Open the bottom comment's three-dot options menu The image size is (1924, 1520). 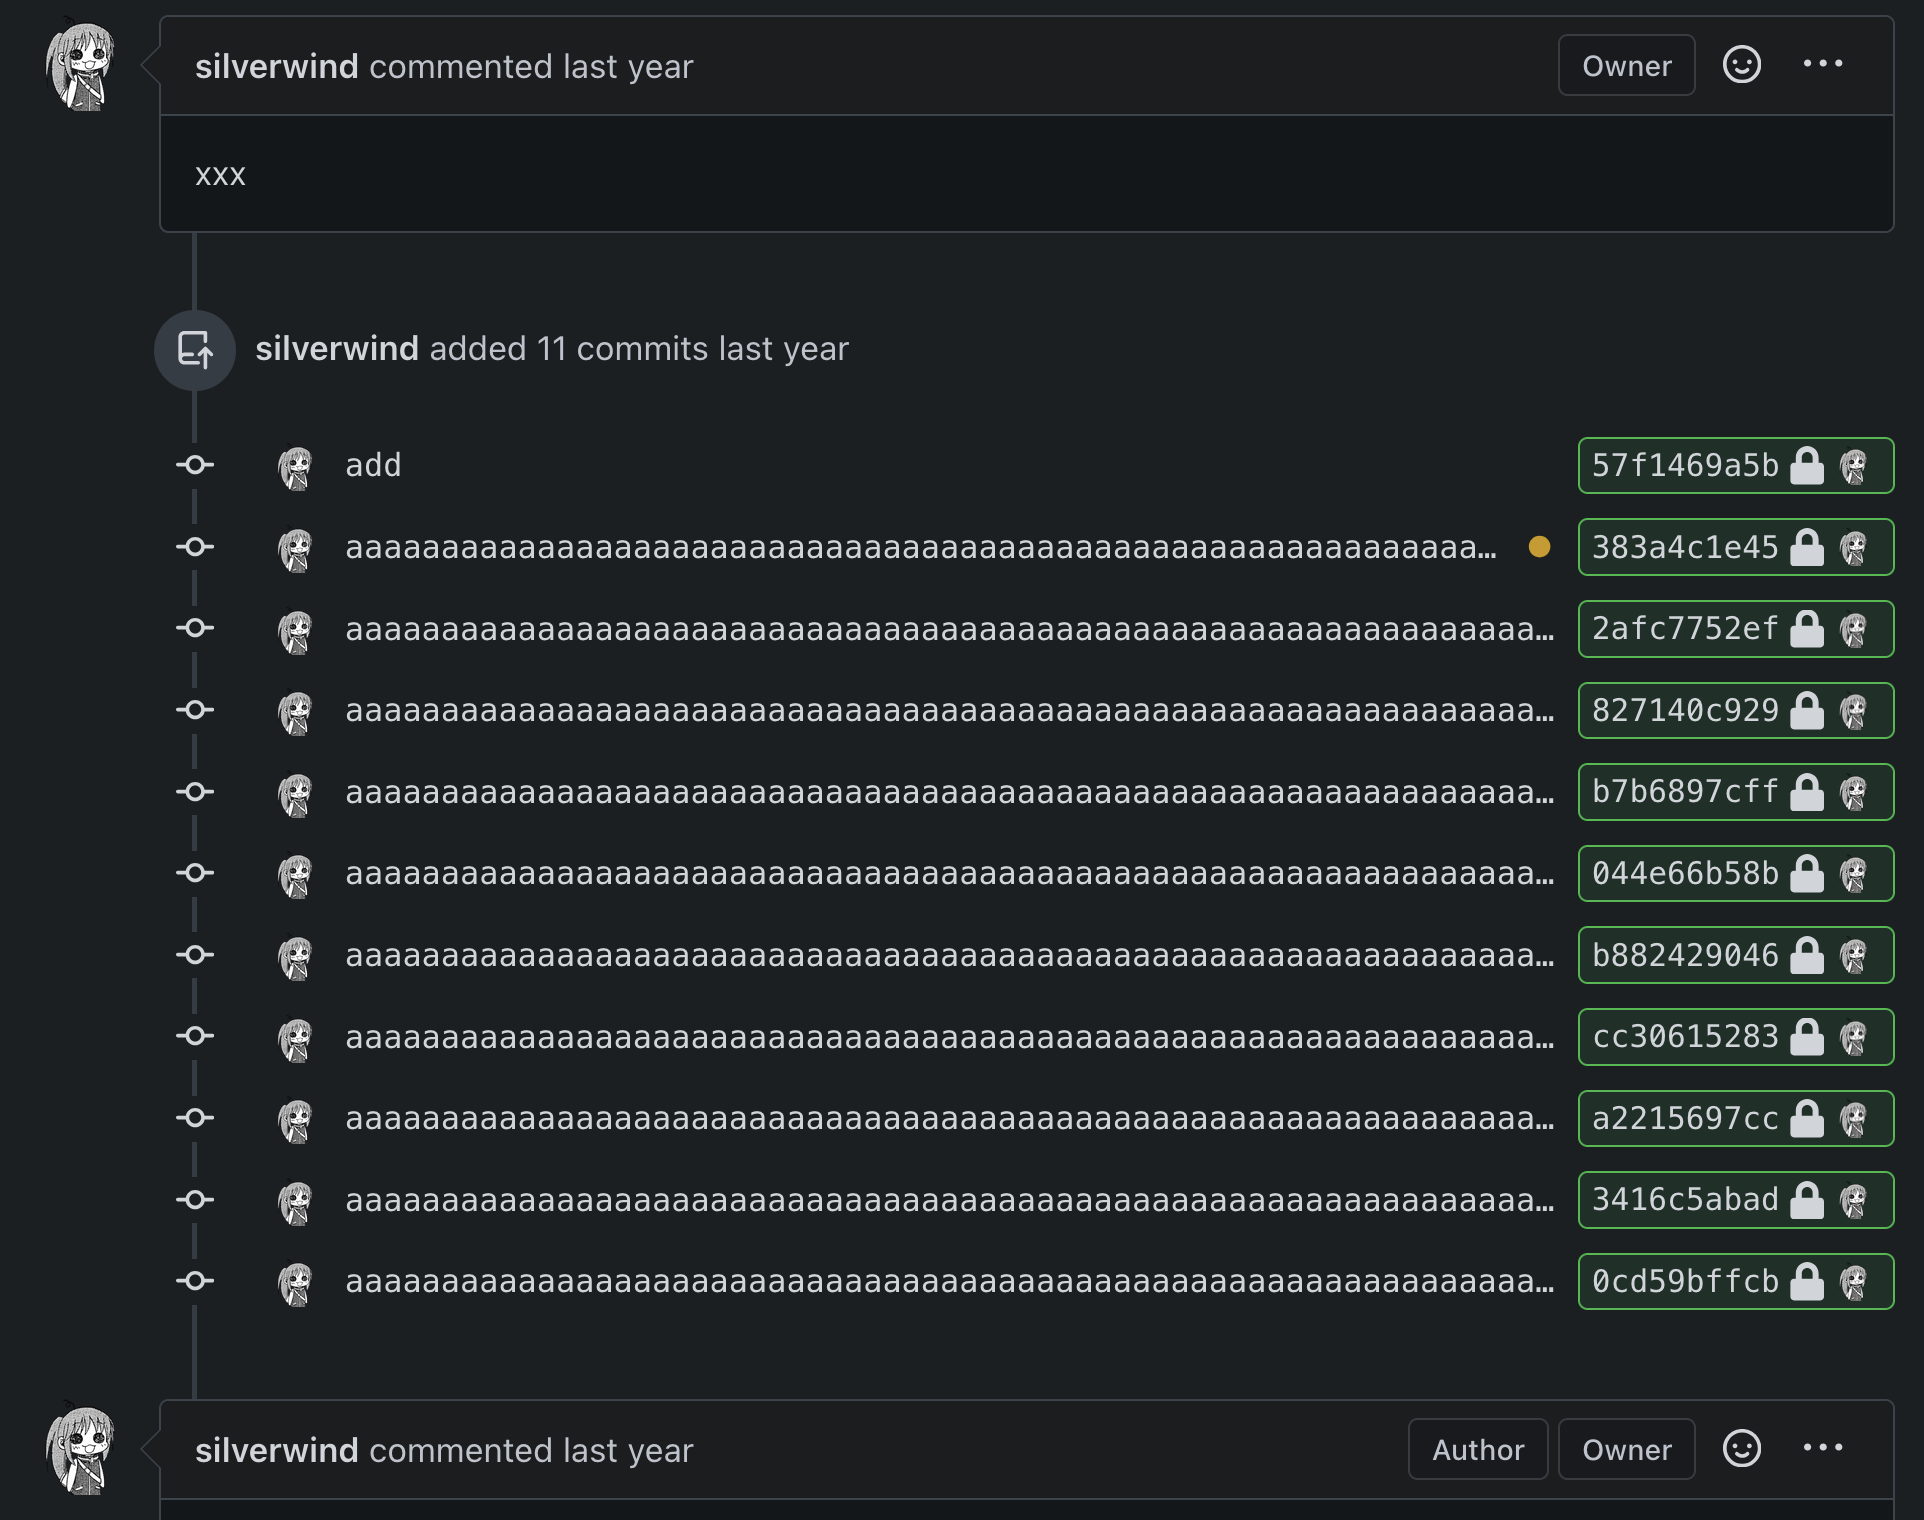pyautogui.click(x=1822, y=1449)
